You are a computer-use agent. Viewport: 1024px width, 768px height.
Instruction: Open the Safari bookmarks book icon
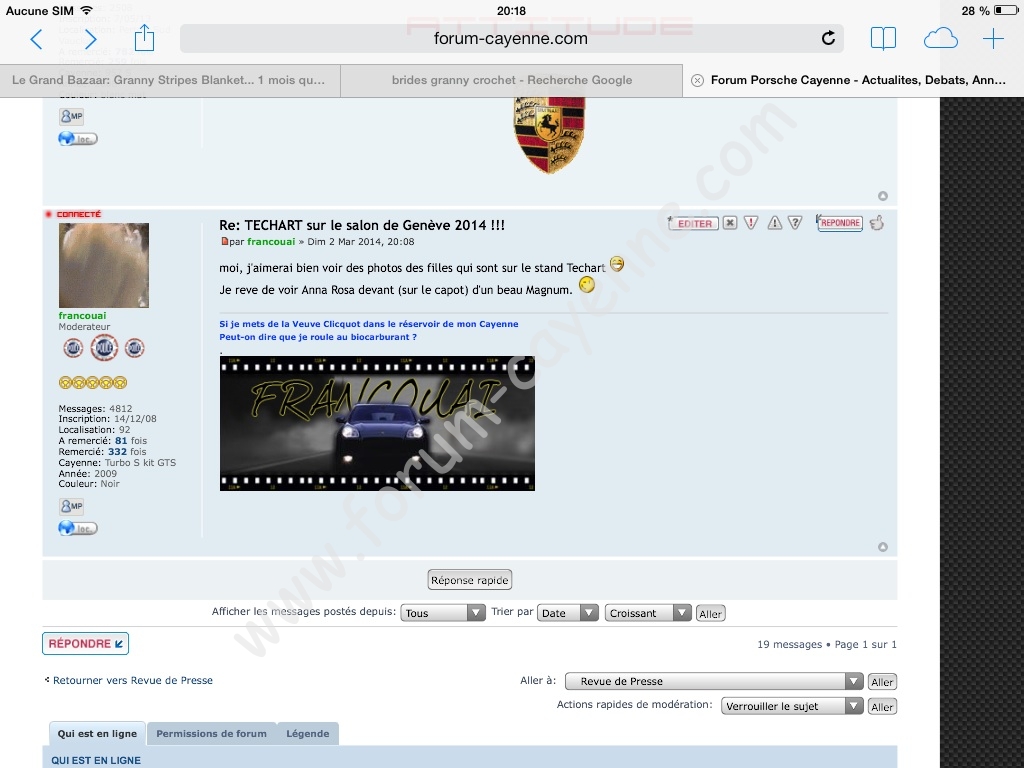point(883,39)
